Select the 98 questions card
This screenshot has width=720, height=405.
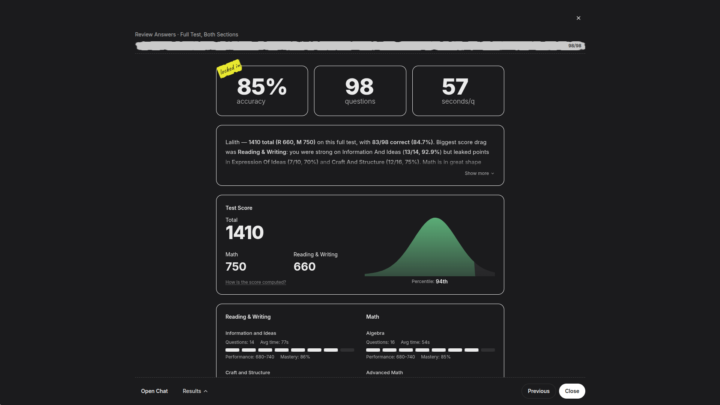pyautogui.click(x=360, y=90)
